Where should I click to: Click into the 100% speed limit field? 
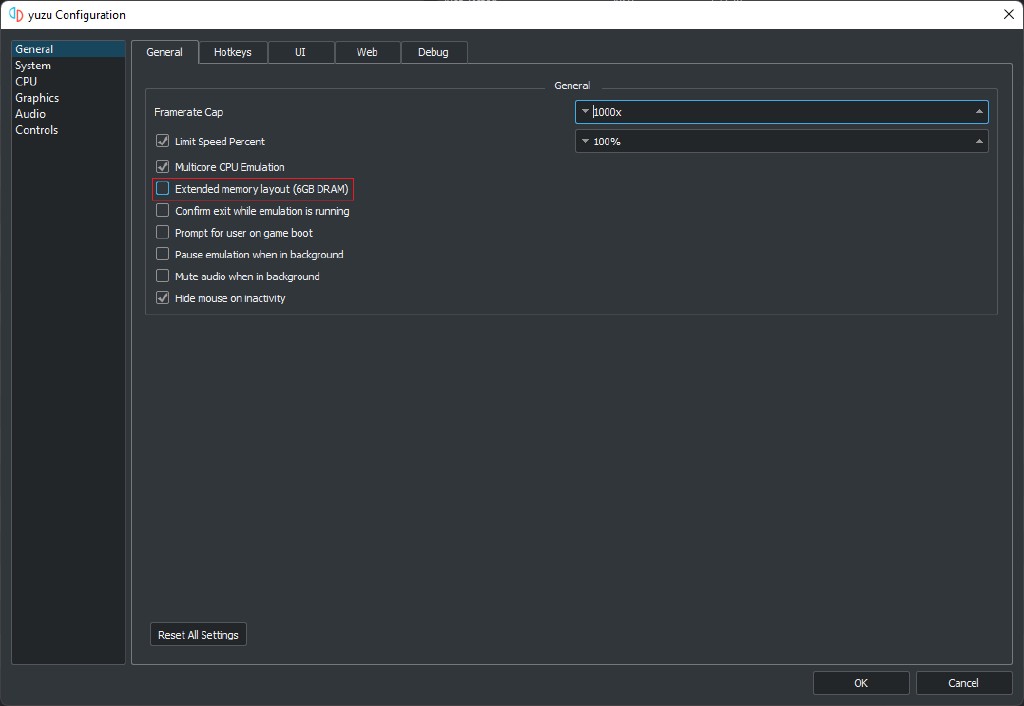point(782,141)
